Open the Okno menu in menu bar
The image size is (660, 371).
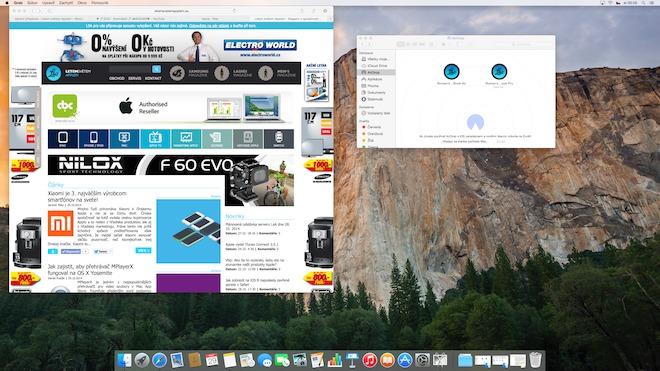click(x=82, y=3)
